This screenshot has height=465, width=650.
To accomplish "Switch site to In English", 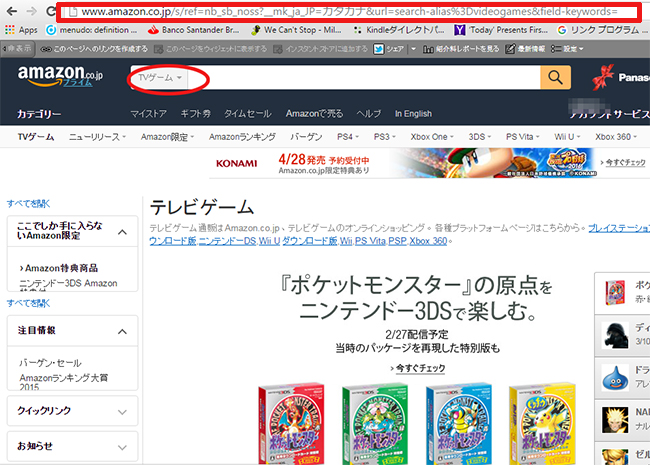I will click(x=413, y=114).
